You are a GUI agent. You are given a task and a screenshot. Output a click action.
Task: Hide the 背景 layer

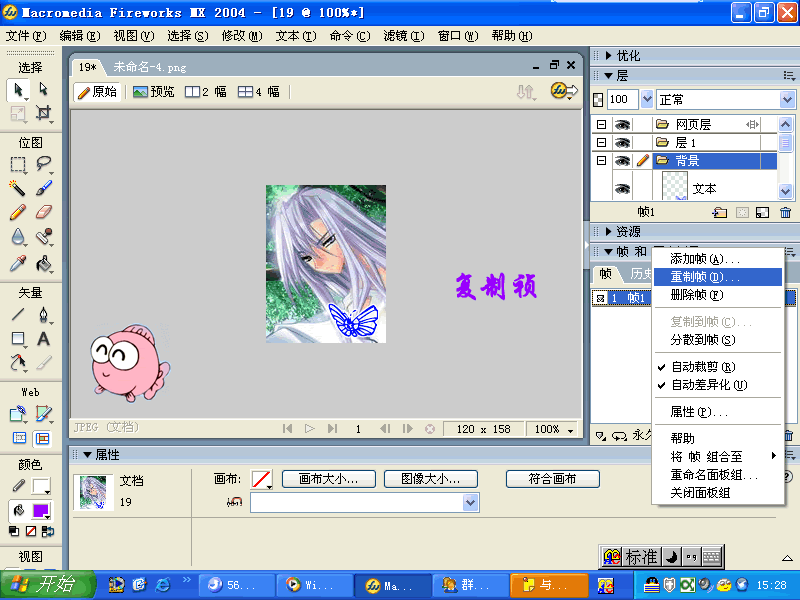click(622, 161)
